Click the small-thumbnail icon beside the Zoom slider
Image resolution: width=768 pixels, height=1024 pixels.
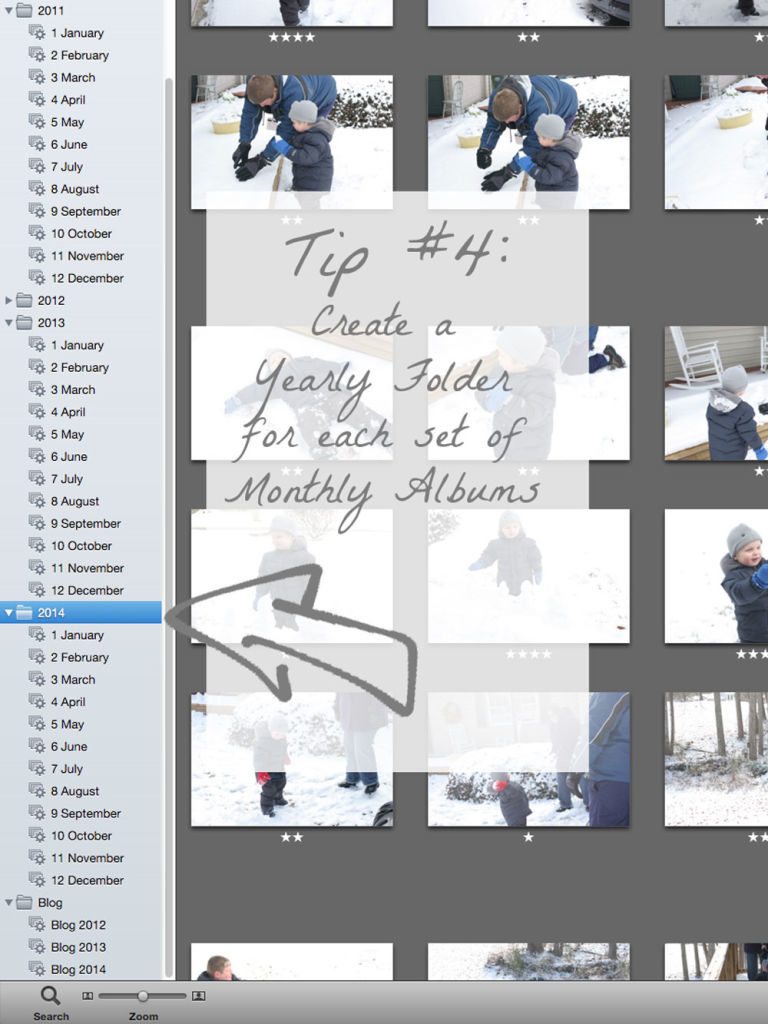point(88,996)
